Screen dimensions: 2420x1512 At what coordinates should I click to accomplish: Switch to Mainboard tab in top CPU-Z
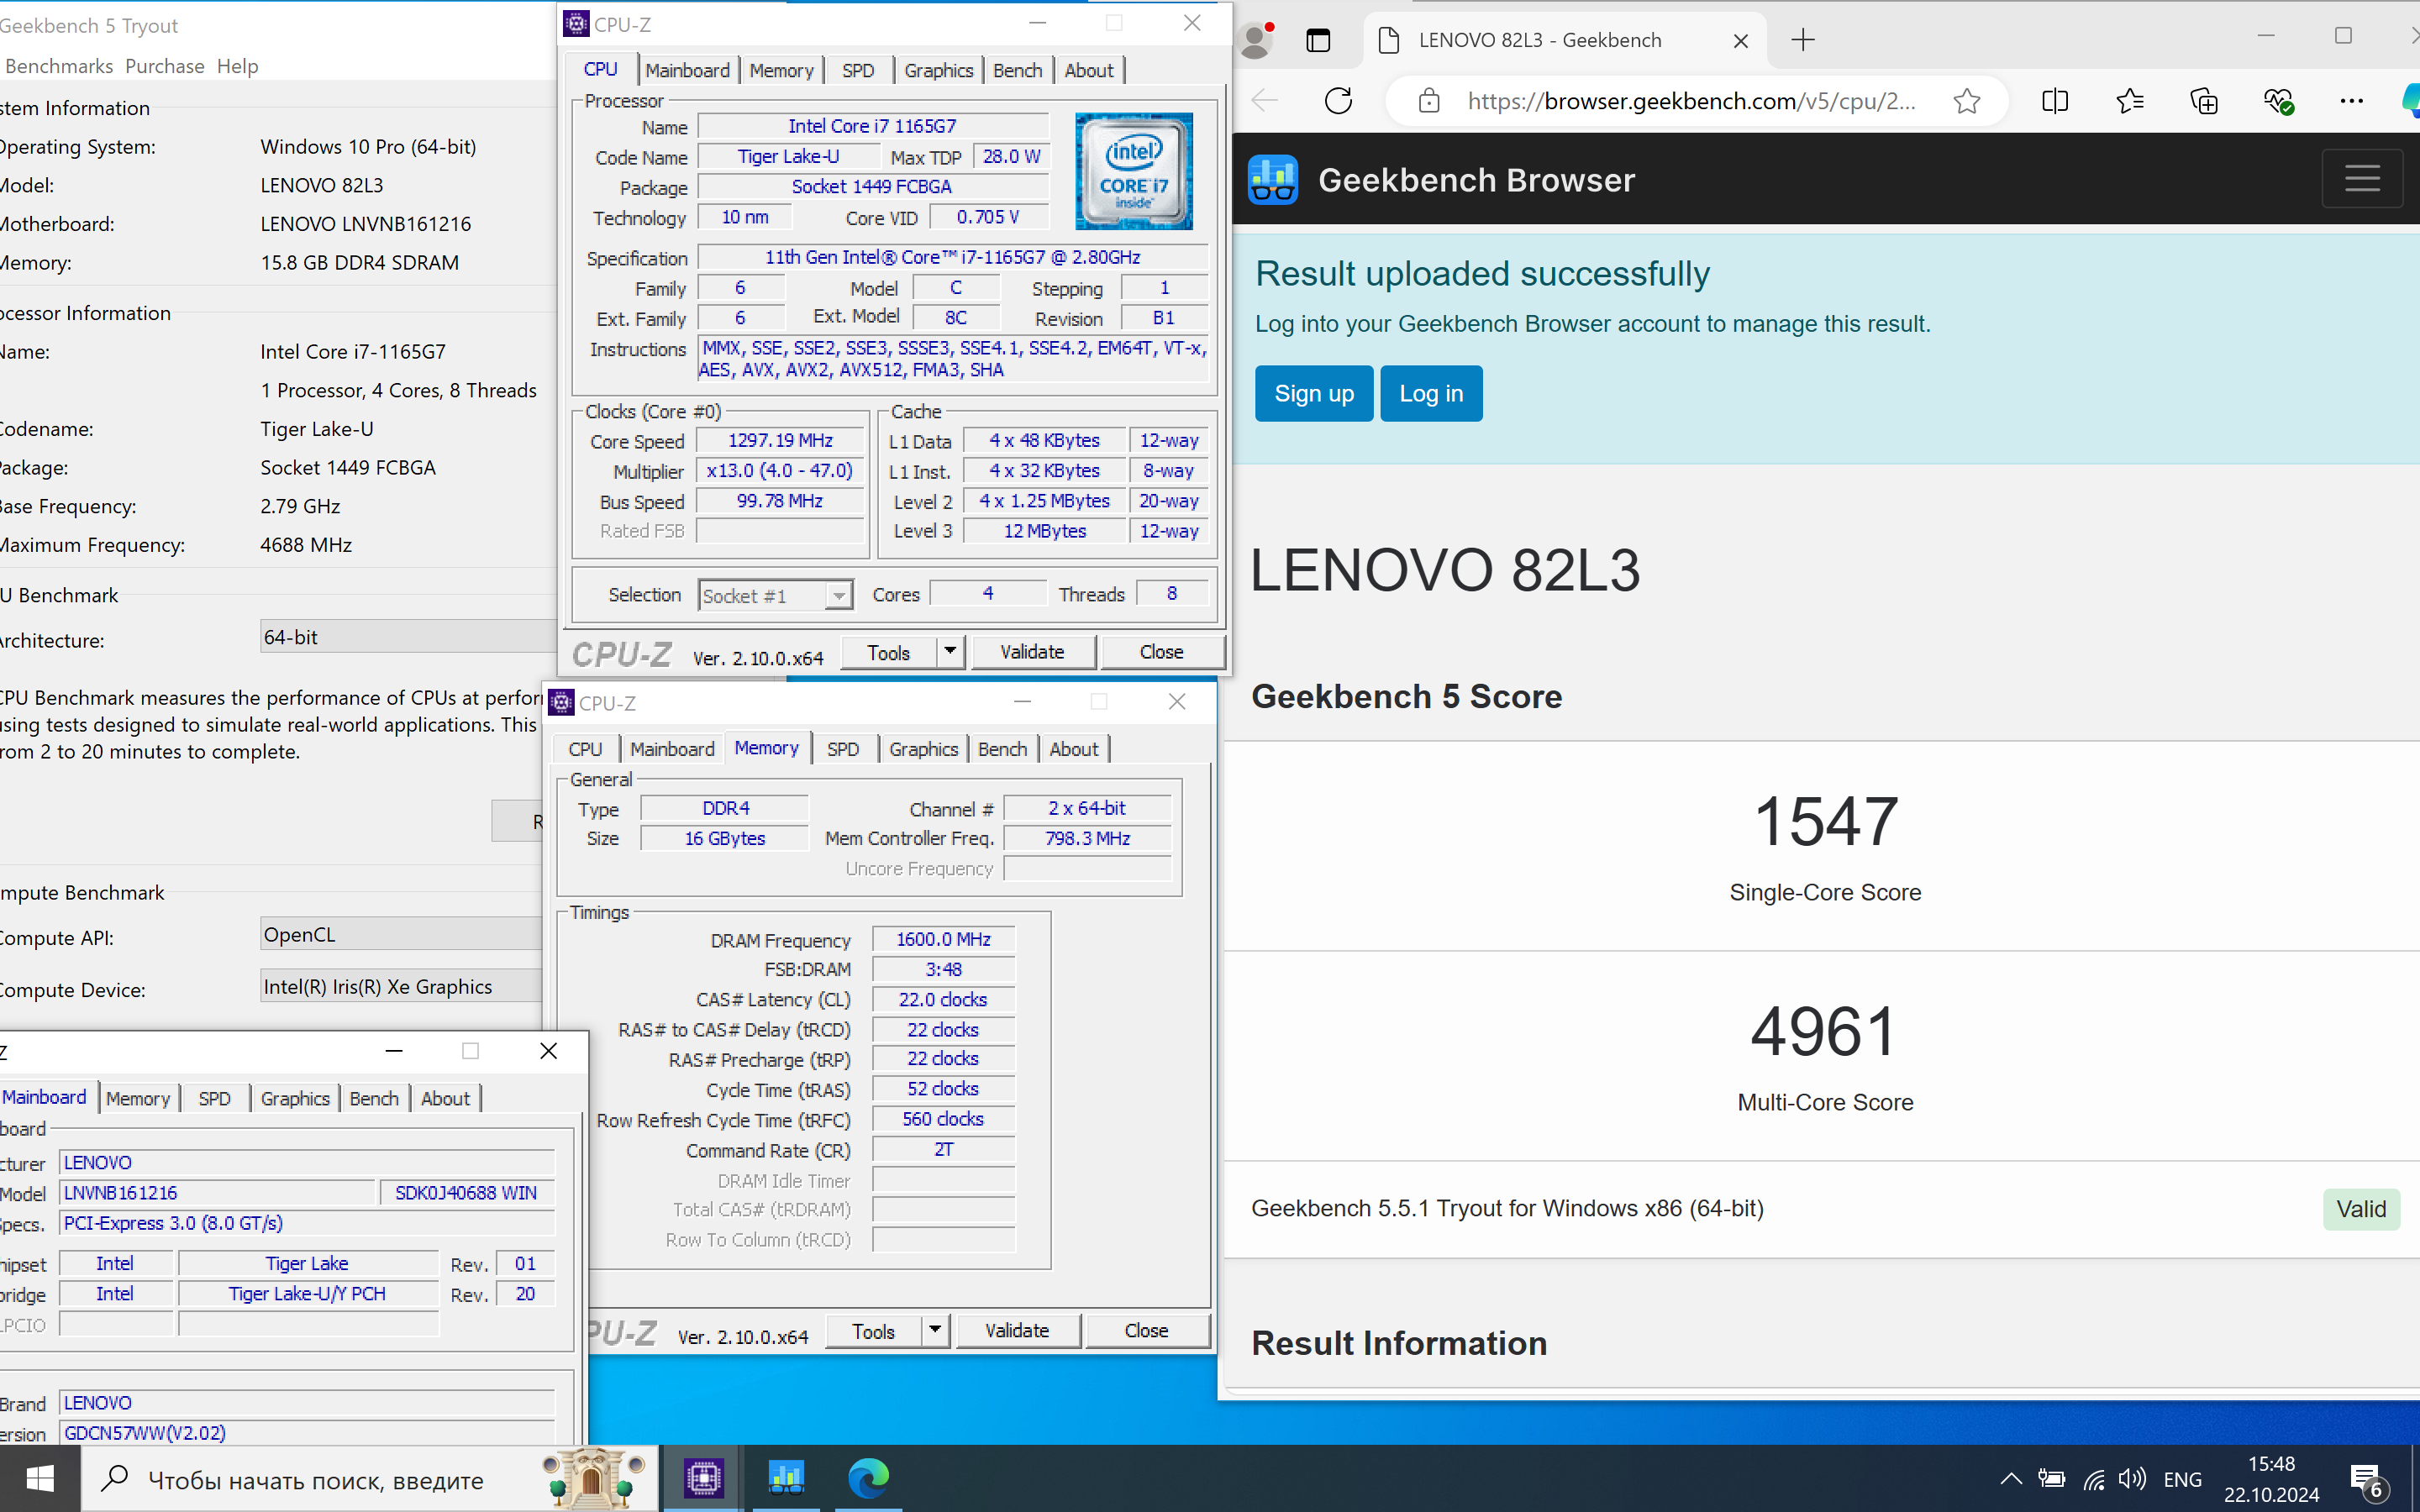click(x=687, y=70)
